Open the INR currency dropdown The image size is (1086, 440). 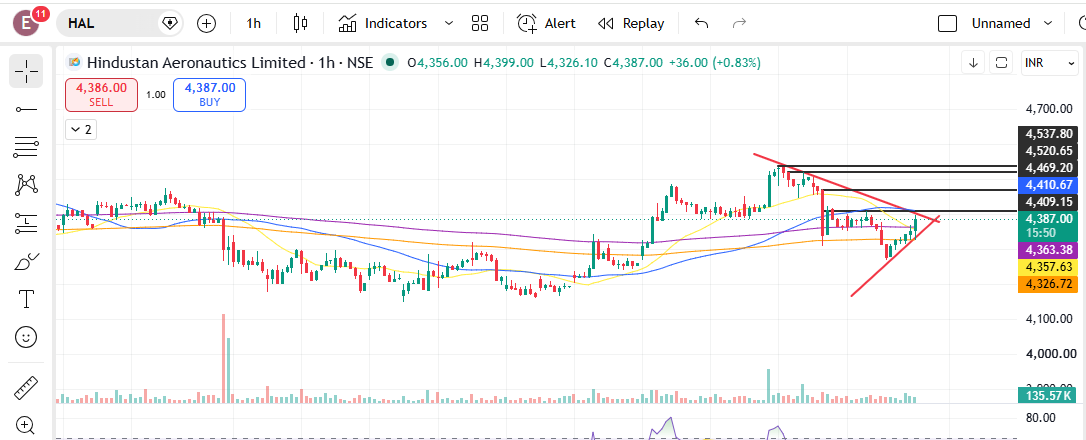1047,63
